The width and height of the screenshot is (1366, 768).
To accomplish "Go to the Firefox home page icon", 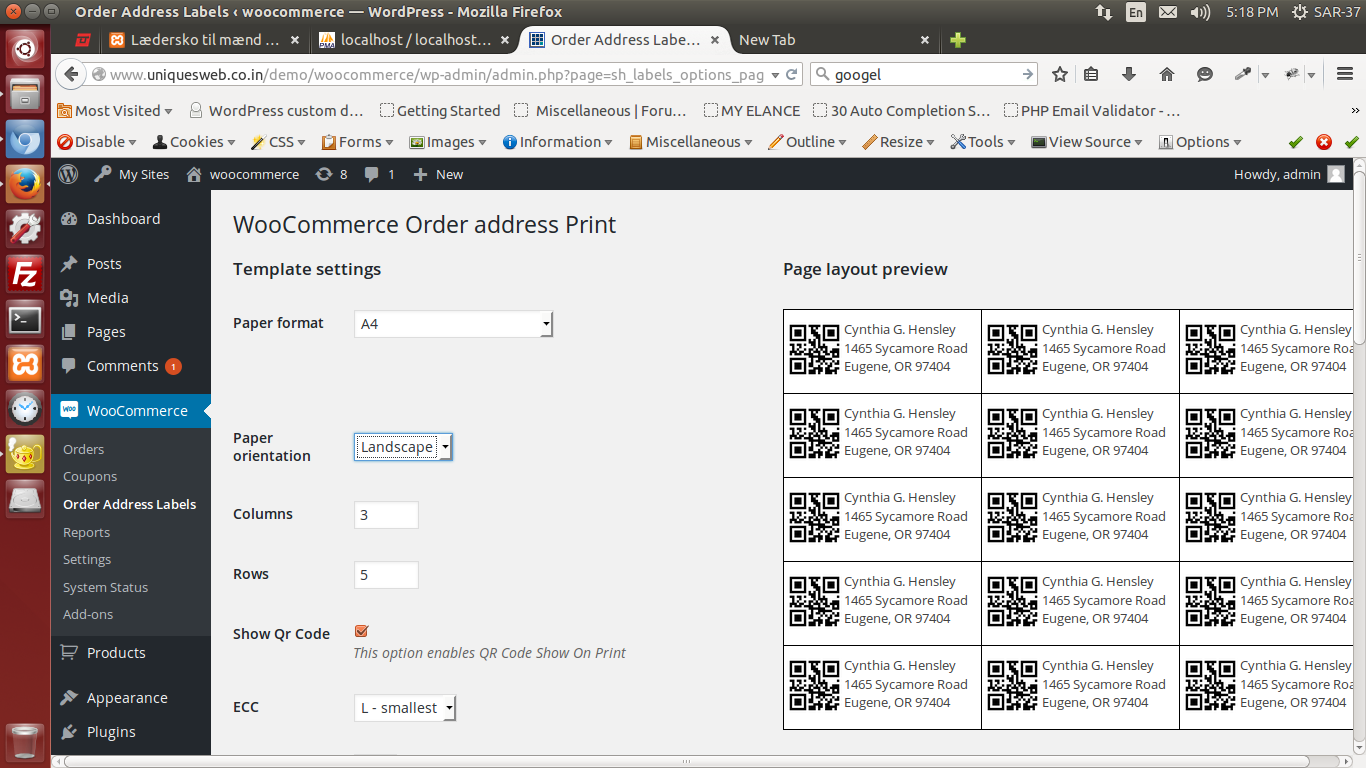I will click(x=1166, y=74).
